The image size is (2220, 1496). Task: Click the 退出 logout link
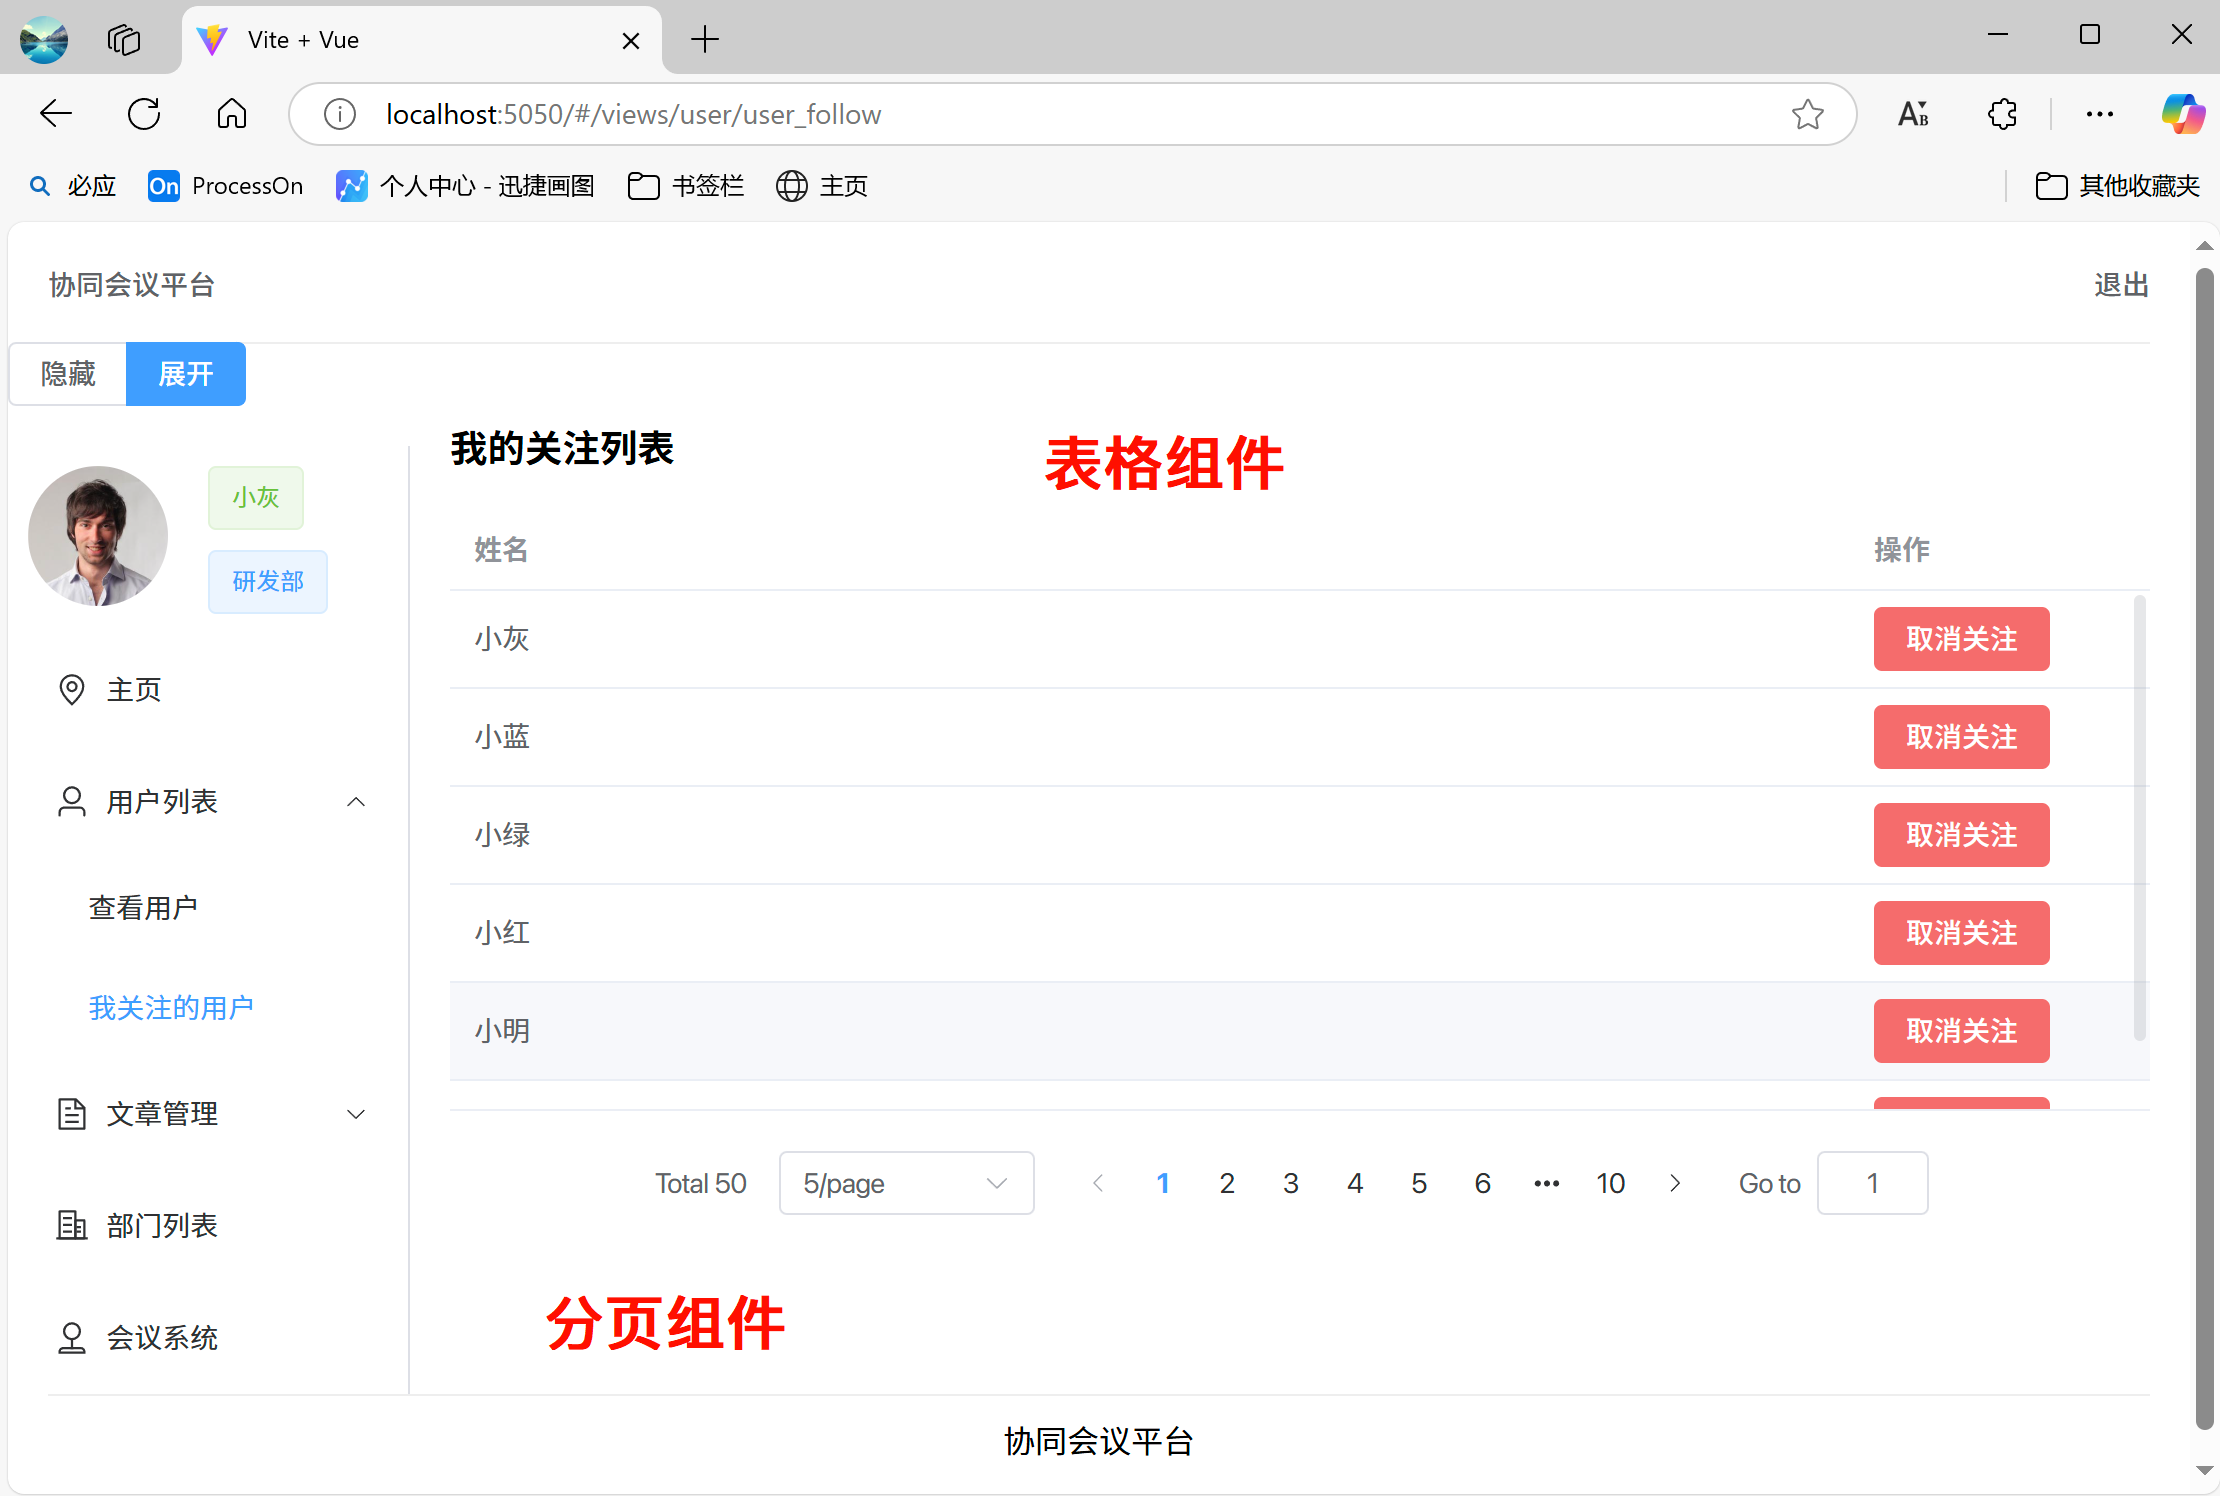pyautogui.click(x=2121, y=285)
